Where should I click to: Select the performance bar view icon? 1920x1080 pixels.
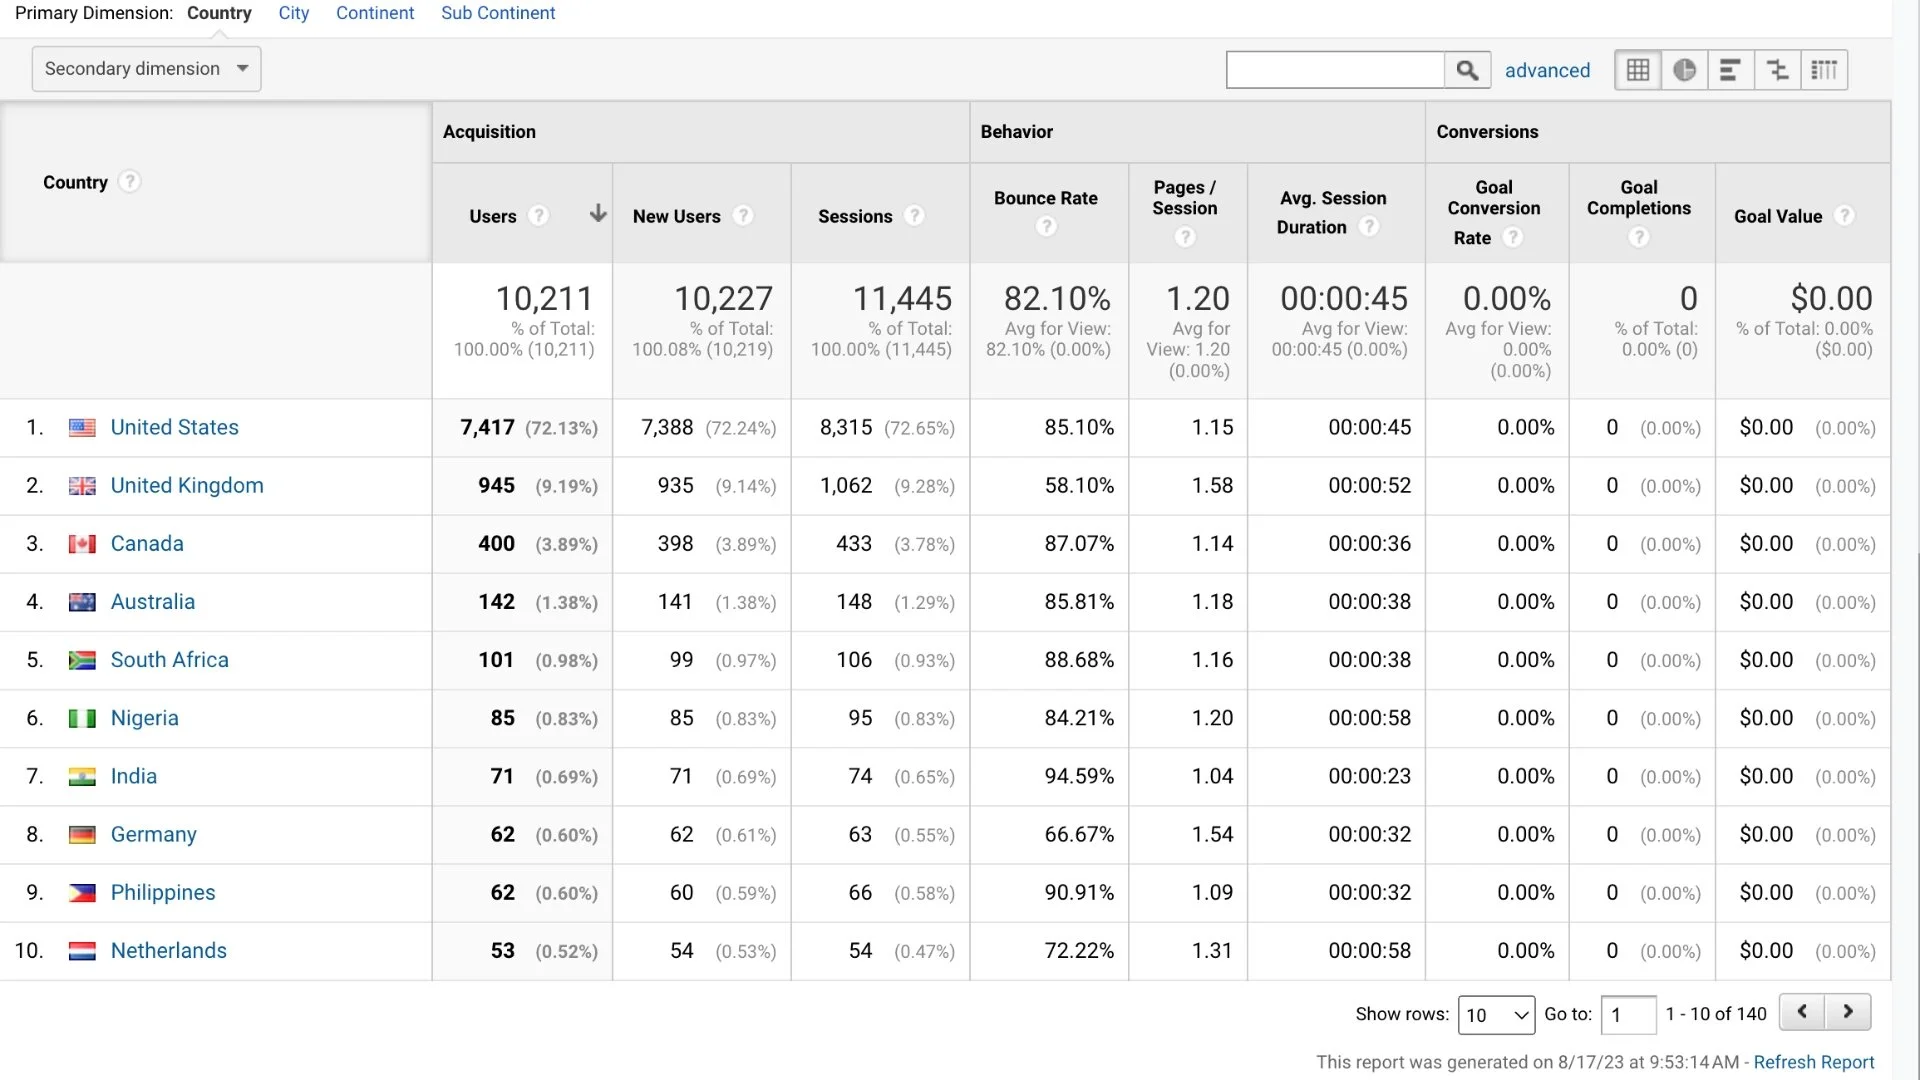[1730, 70]
